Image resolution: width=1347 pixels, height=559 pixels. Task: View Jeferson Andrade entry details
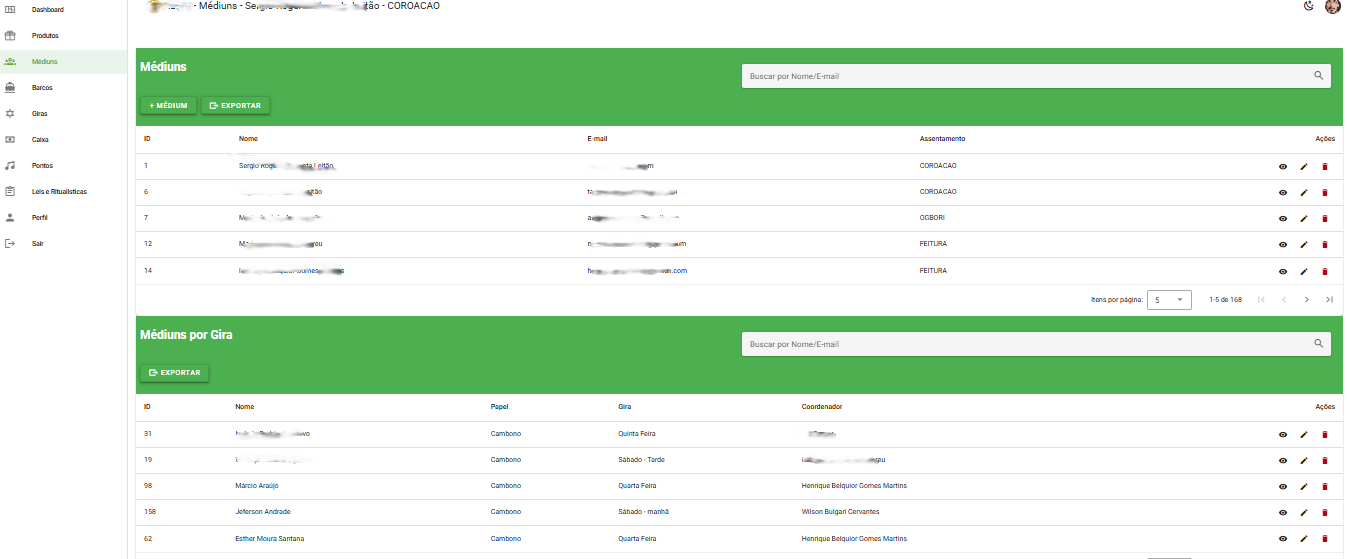point(1283,513)
